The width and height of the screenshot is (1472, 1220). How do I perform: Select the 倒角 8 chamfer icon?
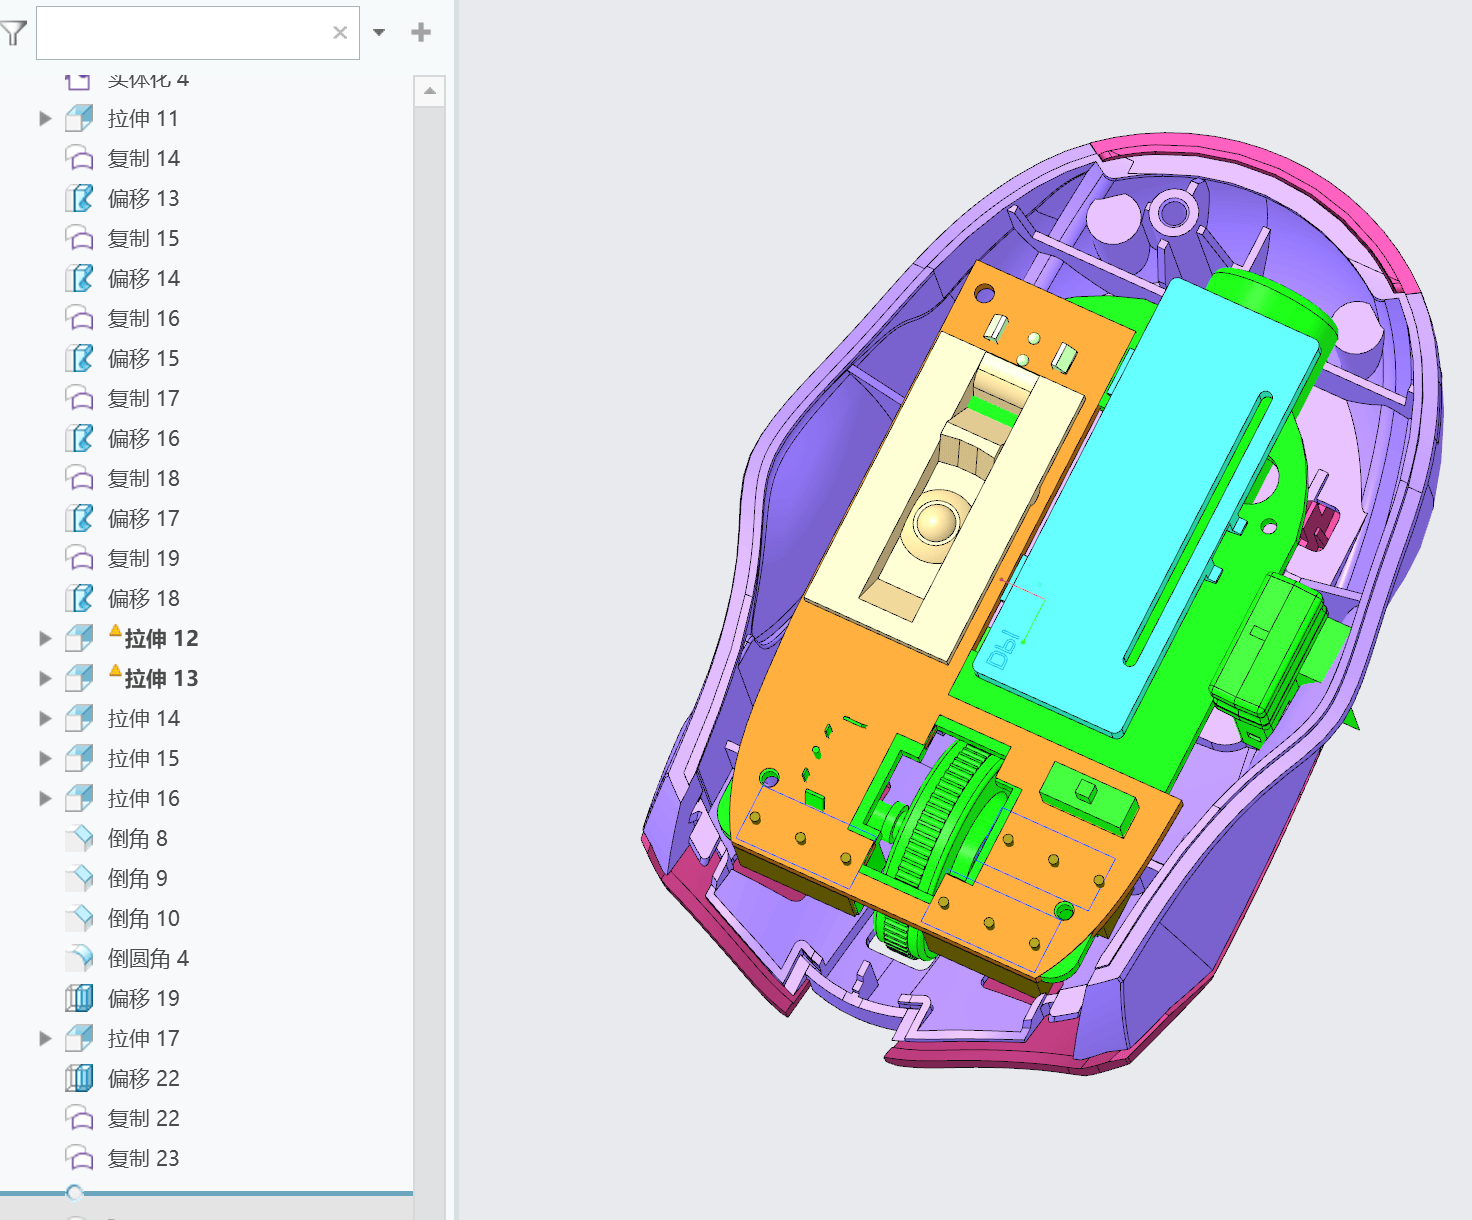coord(79,838)
